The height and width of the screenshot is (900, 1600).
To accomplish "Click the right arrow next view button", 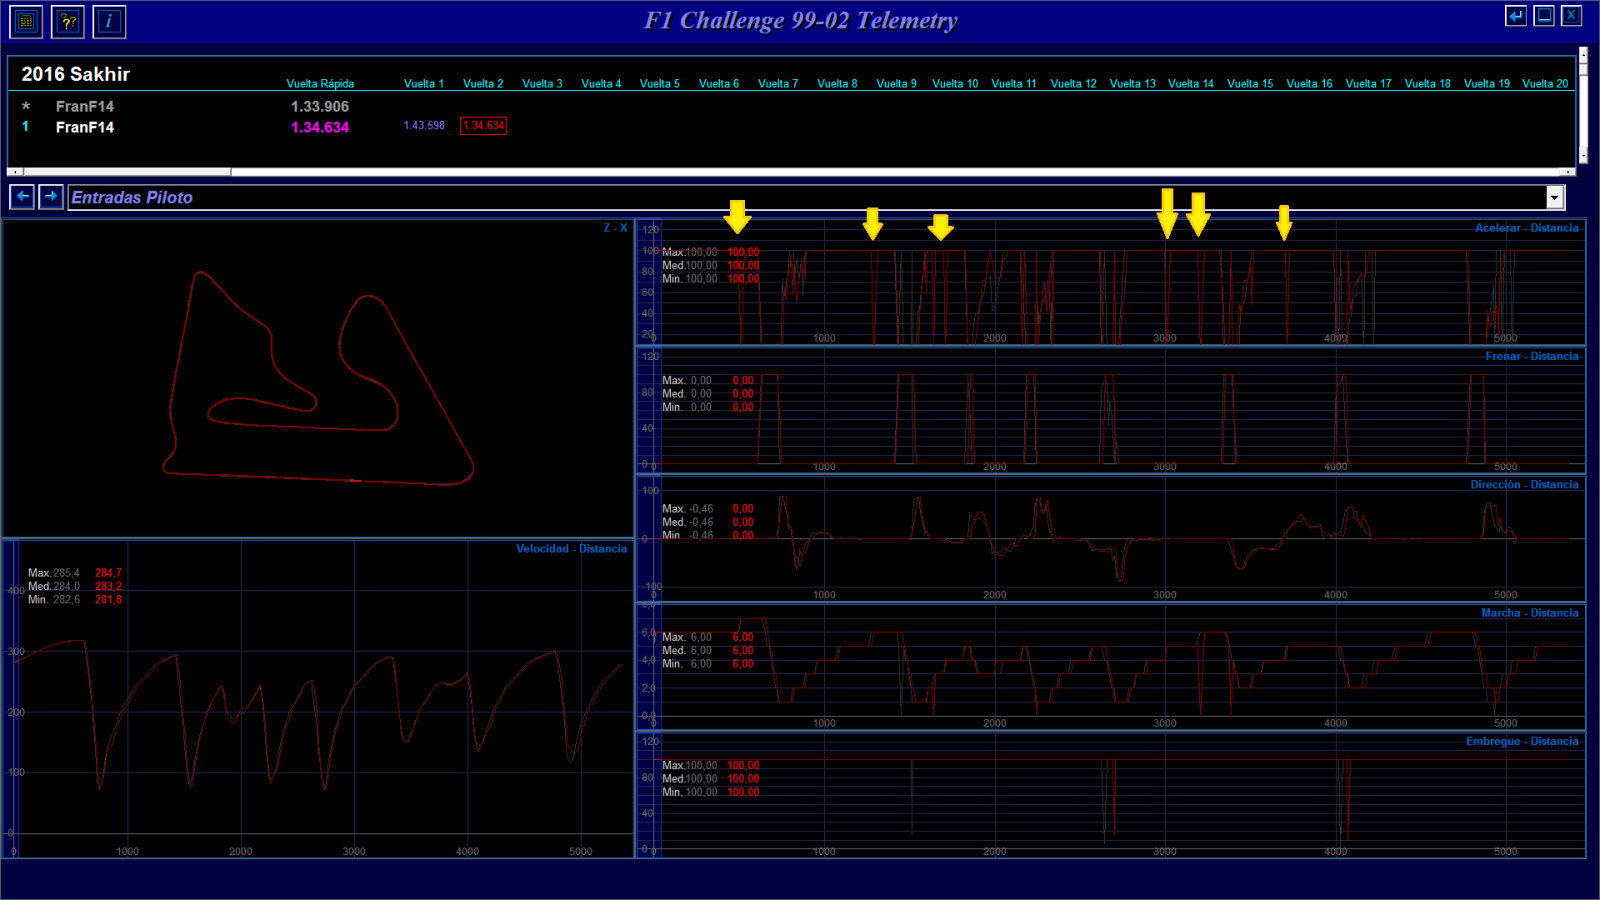I will pos(51,196).
